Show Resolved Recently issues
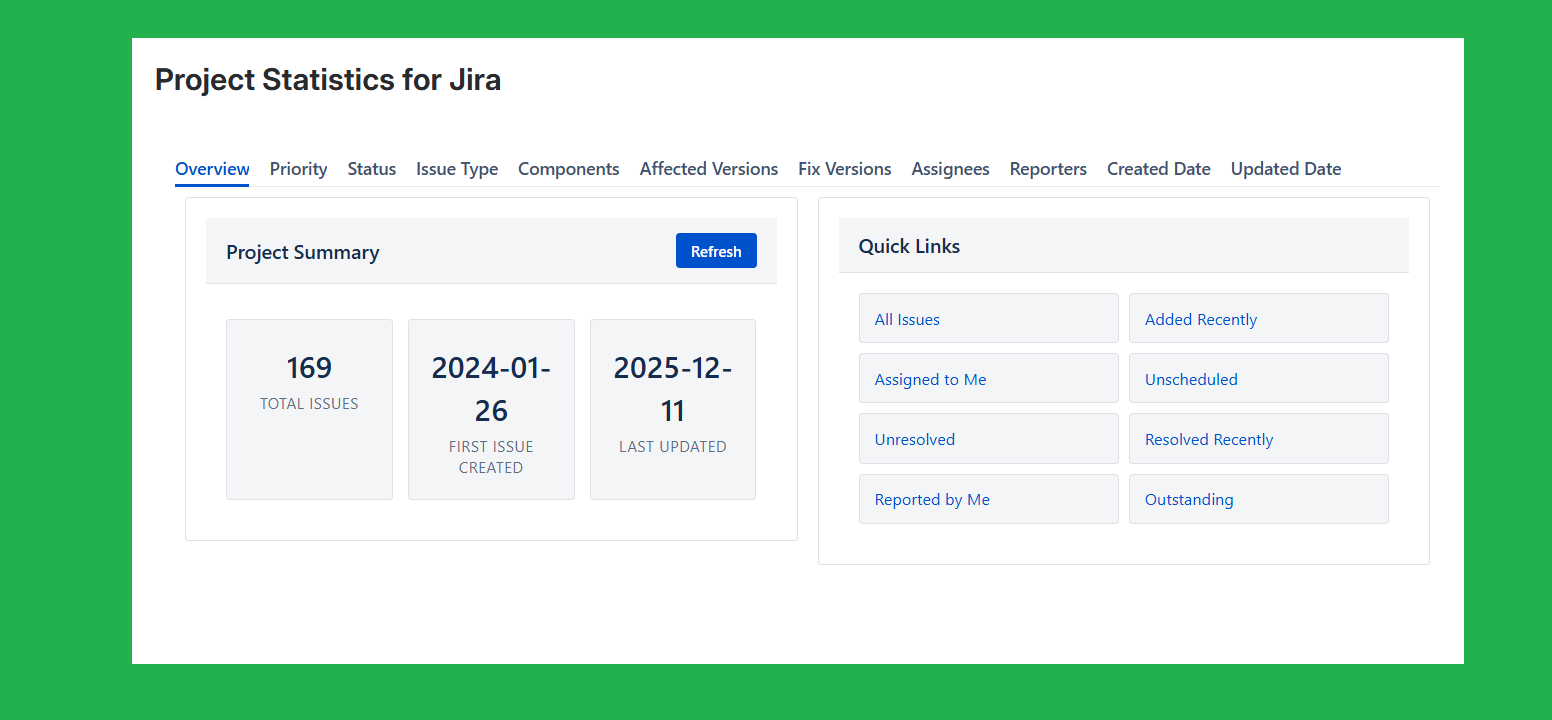1552x720 pixels. pyautogui.click(x=1259, y=439)
